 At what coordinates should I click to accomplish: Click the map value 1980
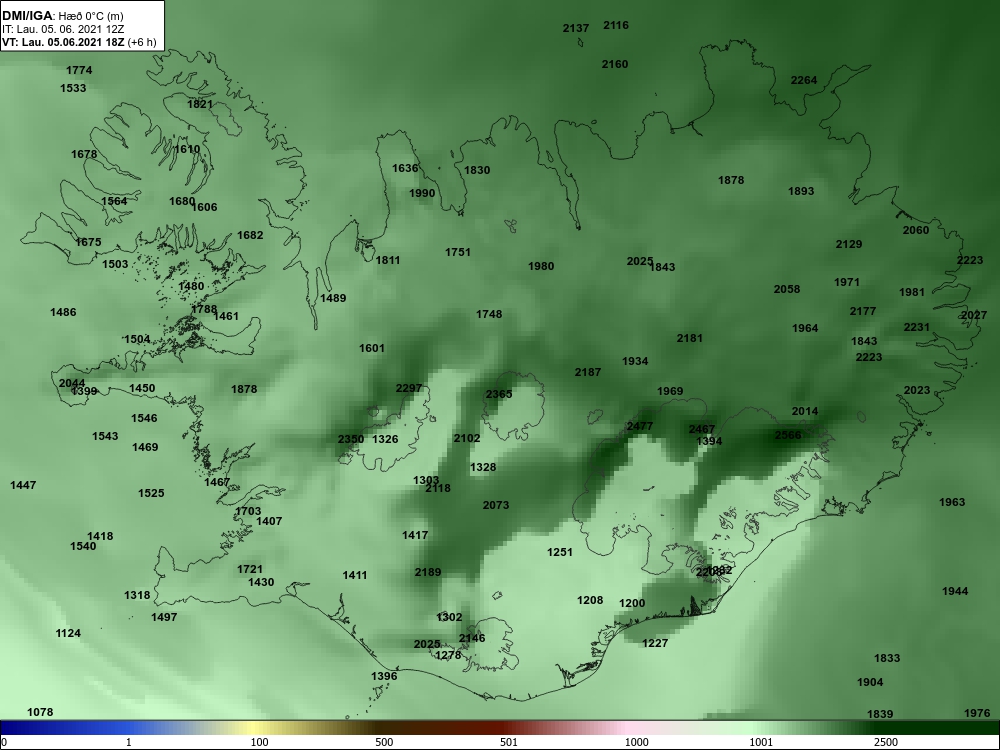[x=541, y=266]
